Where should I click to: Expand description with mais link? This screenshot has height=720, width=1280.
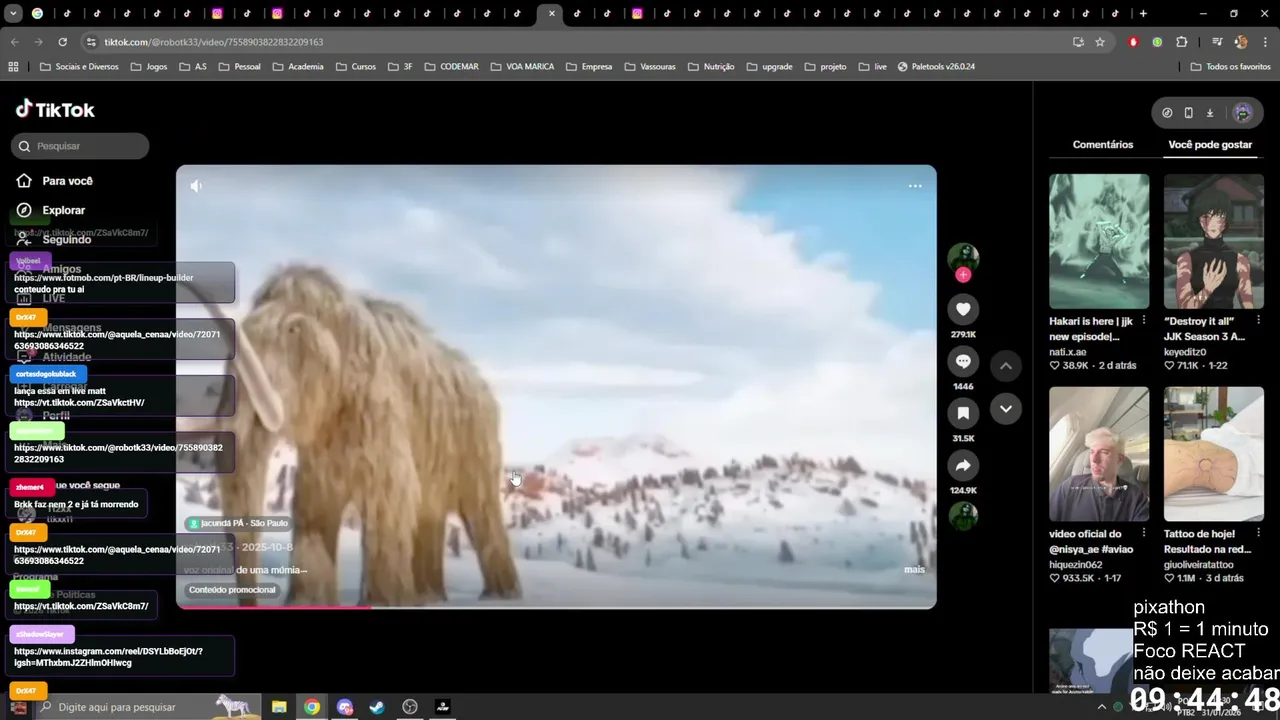click(x=914, y=569)
